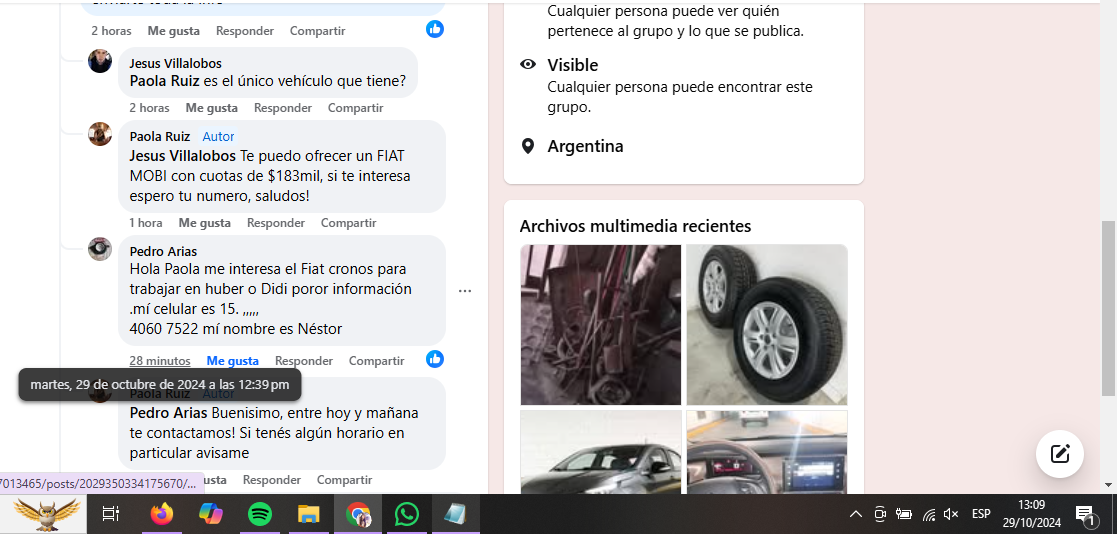
Task: Click Compartir under Jesus Villalobos's comment
Action: (355, 108)
